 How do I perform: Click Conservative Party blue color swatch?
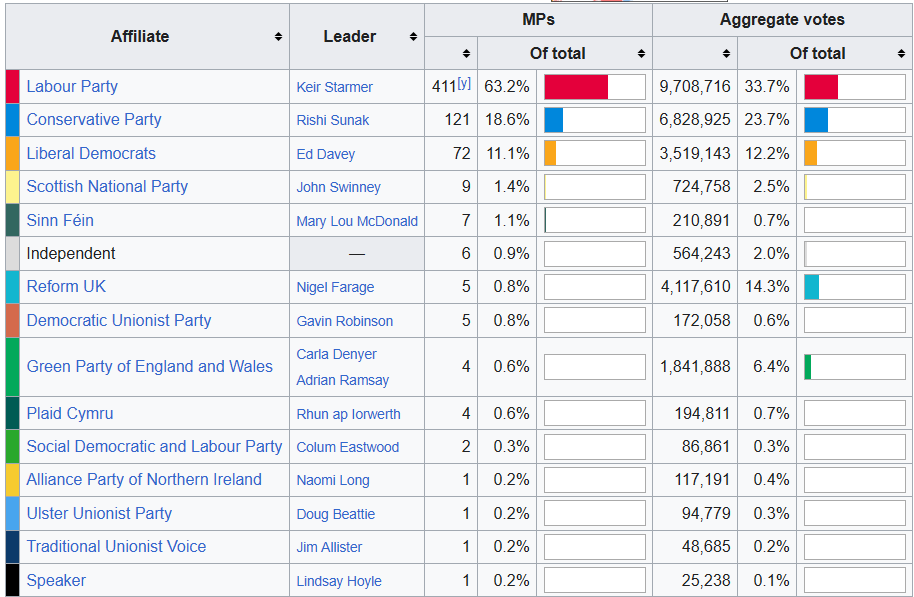[x=13, y=120]
